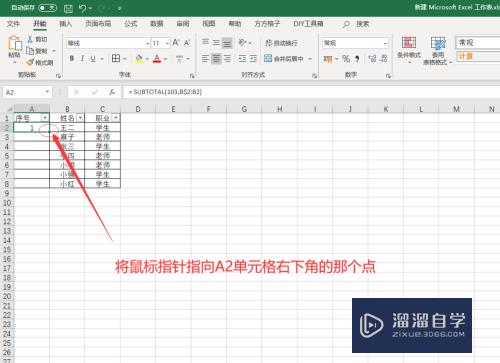500x363 pixels.
Task: Open the Merge and Center dropdown arrow
Action: pos(310,59)
